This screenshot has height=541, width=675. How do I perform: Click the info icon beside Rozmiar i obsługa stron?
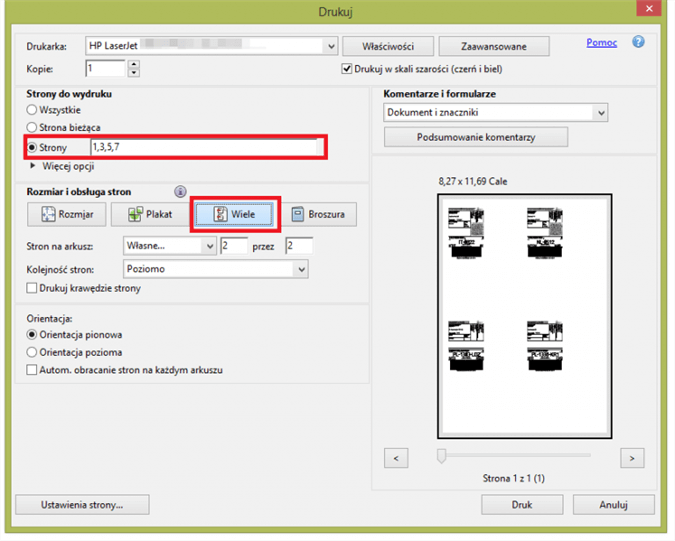[x=180, y=191]
